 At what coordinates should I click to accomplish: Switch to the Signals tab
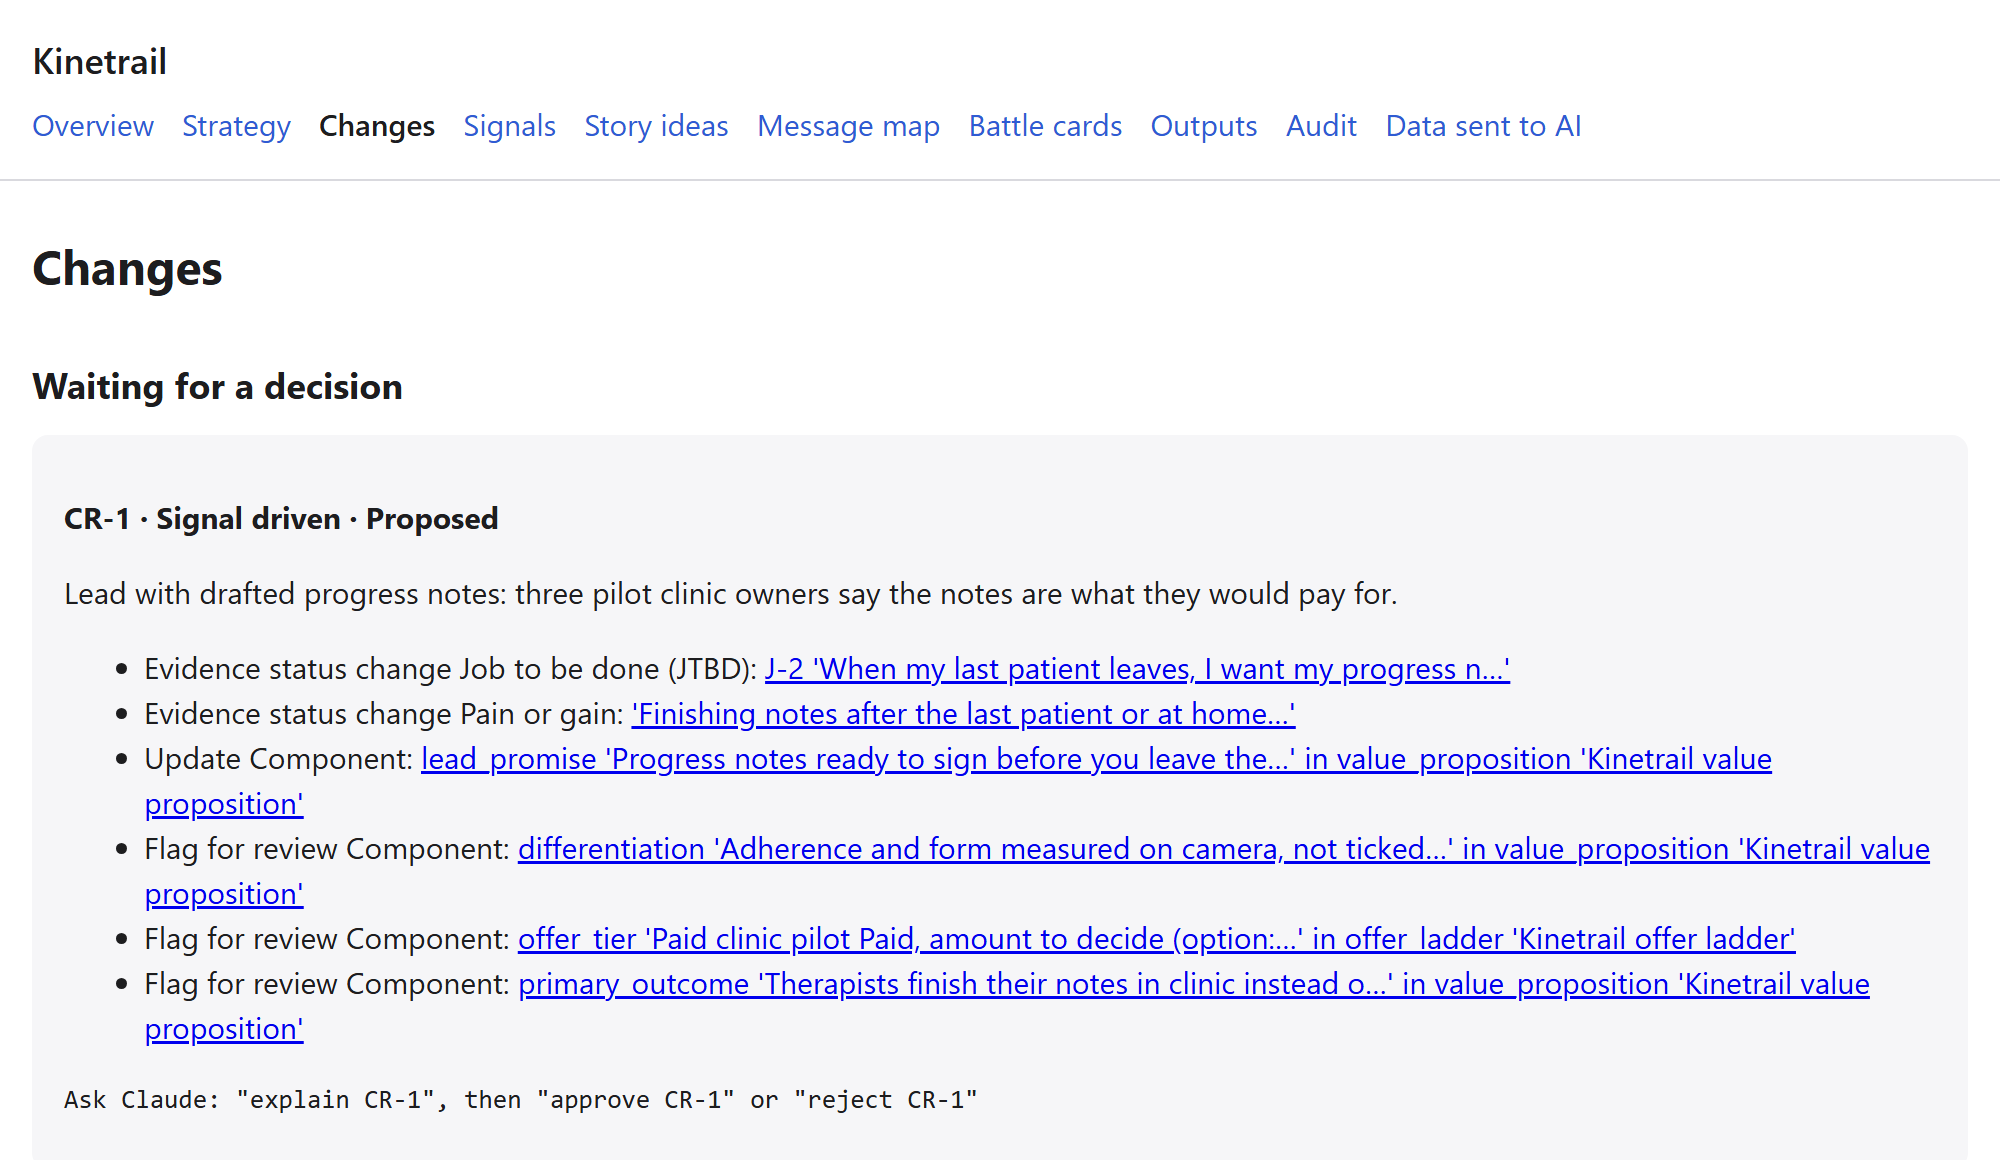(509, 126)
